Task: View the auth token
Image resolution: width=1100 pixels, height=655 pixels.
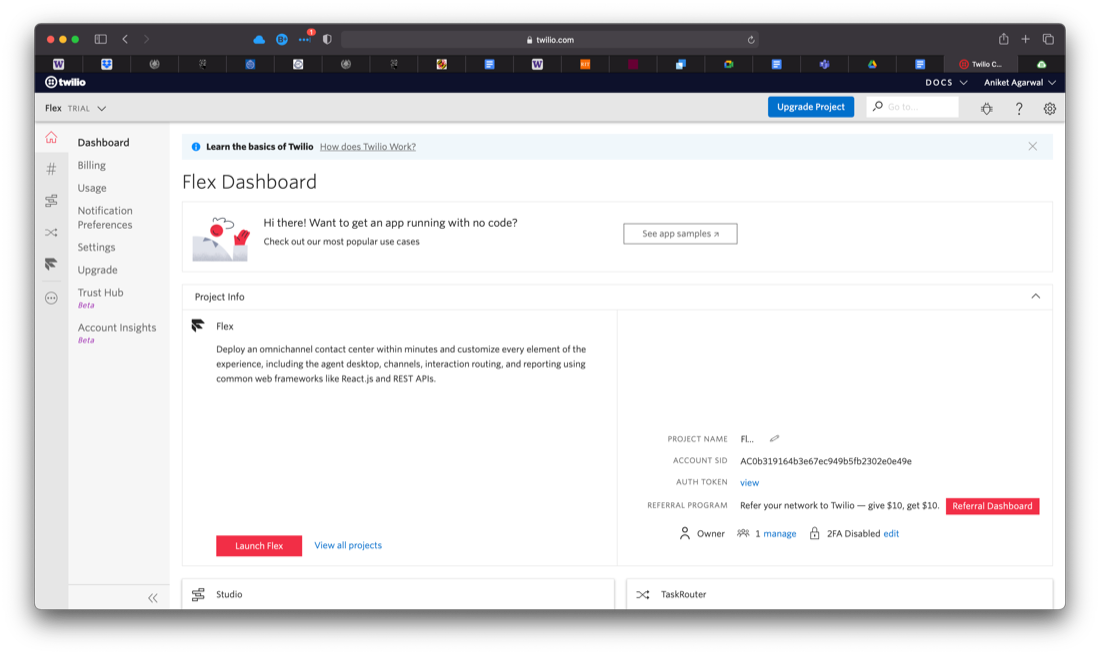Action: (x=749, y=482)
